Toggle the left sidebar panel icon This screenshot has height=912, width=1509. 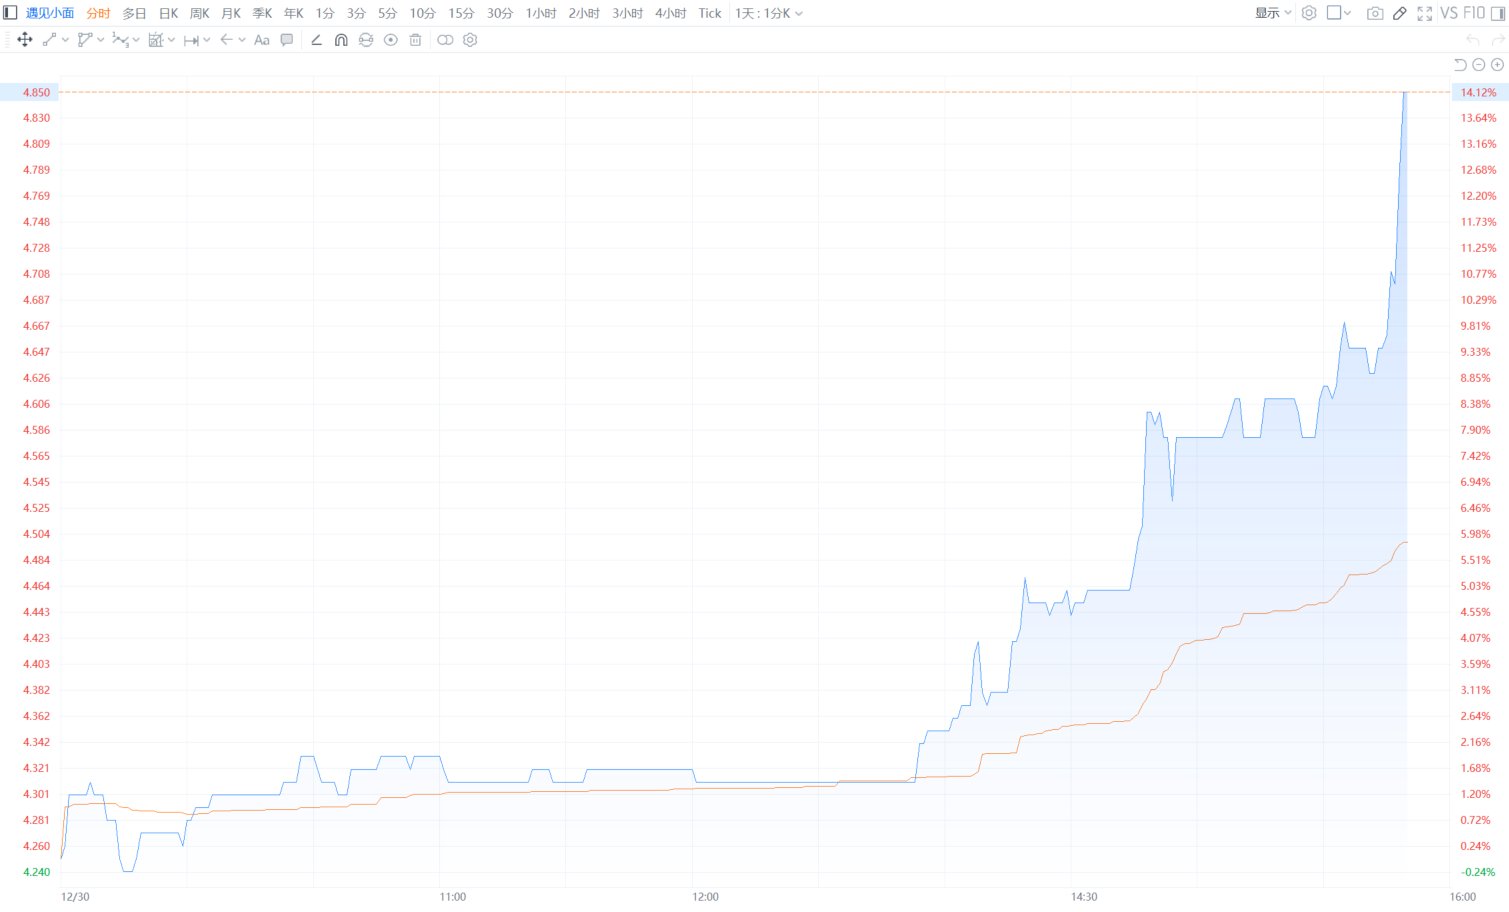tap(11, 13)
